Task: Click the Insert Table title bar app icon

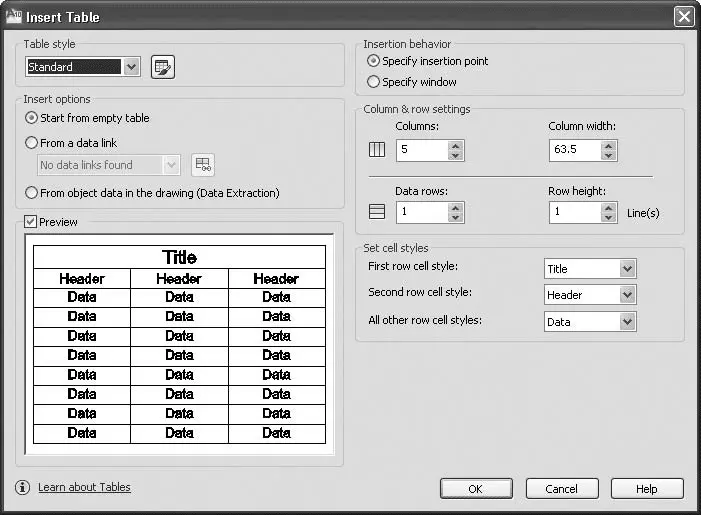Action: tap(13, 17)
